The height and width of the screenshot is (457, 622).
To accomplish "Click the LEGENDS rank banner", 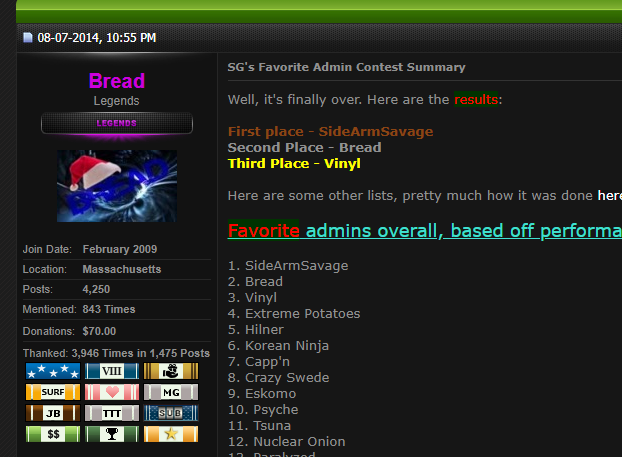I will point(117,123).
